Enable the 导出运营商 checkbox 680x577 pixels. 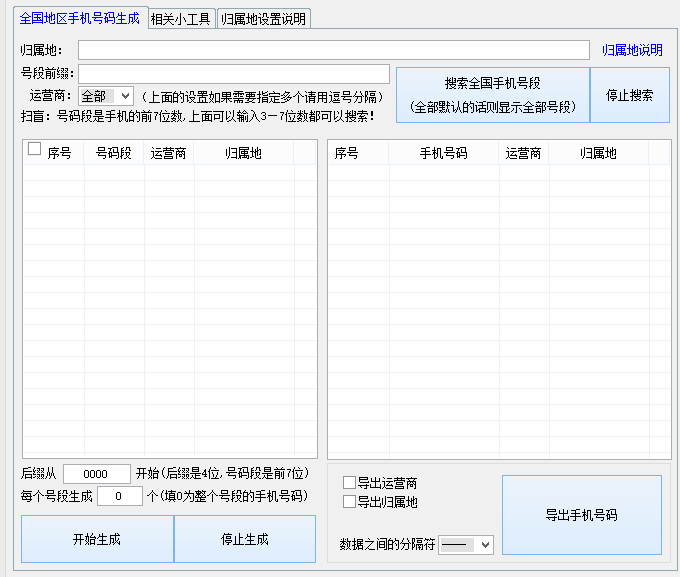349,483
